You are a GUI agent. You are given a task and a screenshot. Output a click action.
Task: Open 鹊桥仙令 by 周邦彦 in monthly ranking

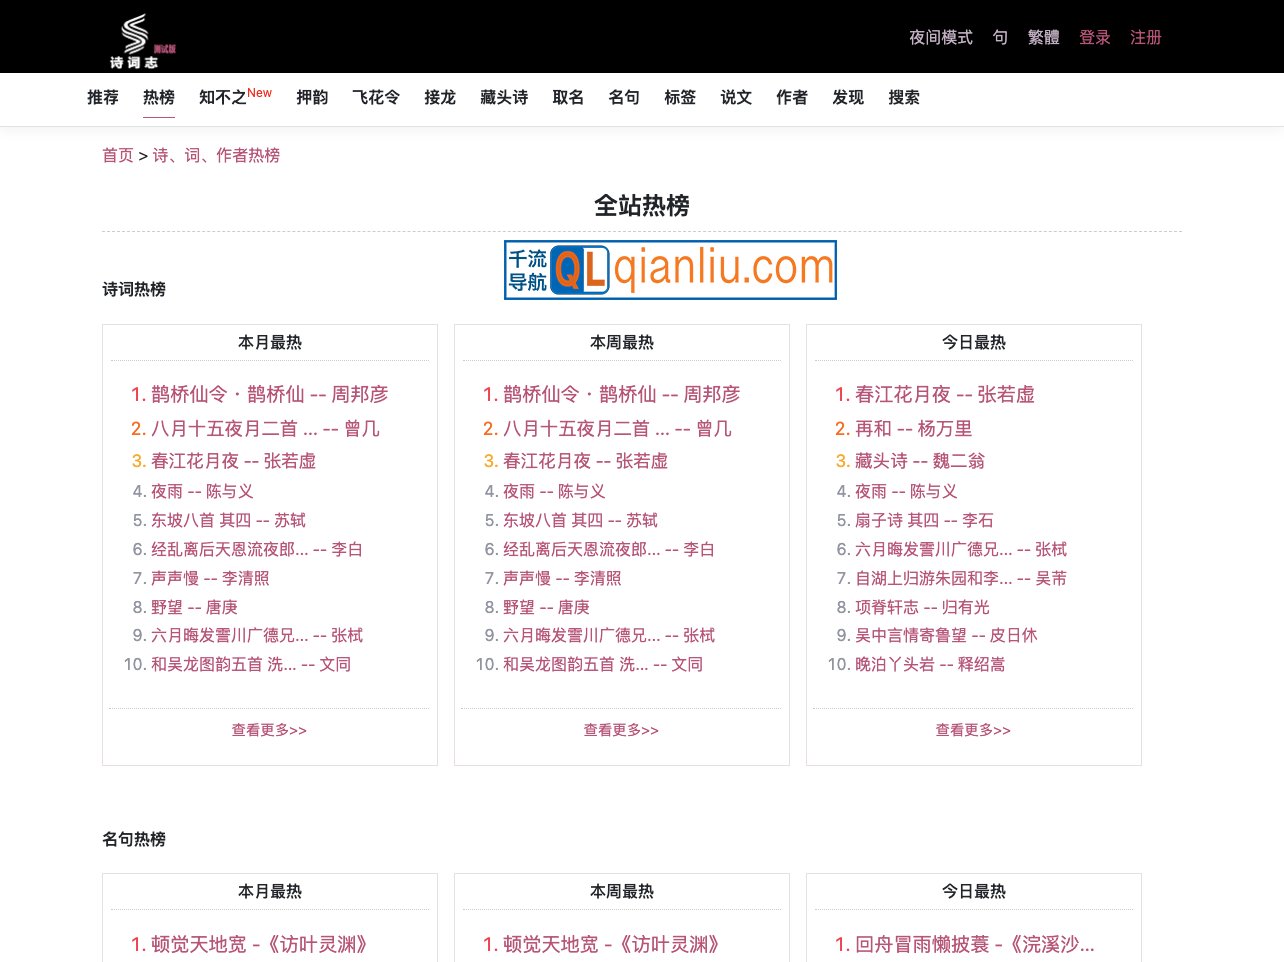click(268, 394)
